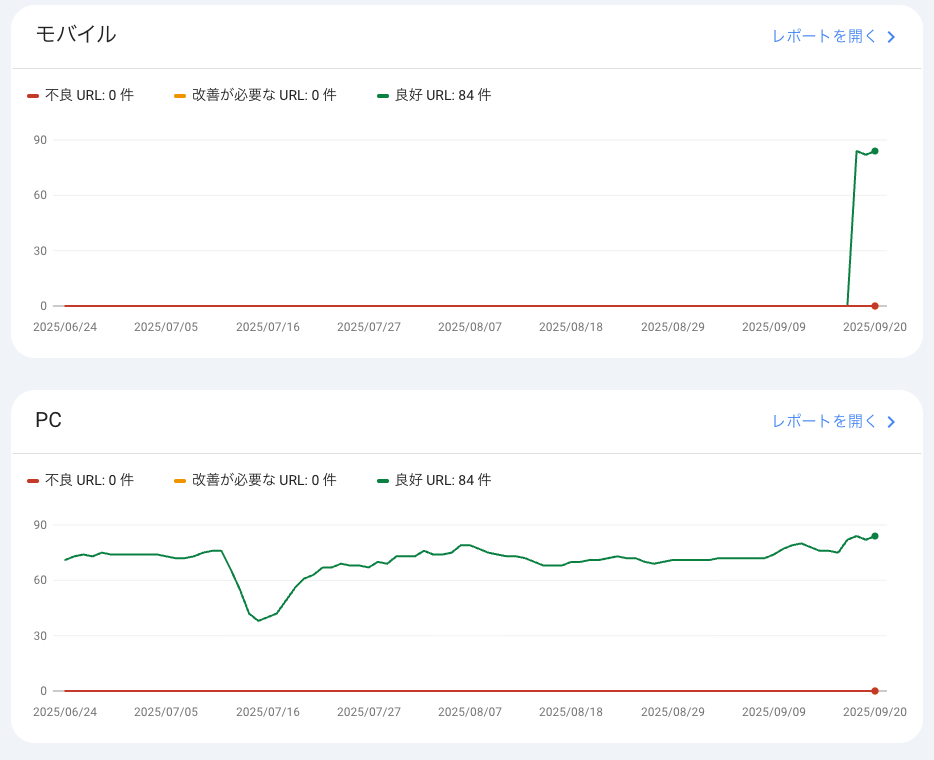Viewport: 934px width, 760px height.
Task: Click the 2025/07/16 date label on PC chart
Action: click(268, 712)
